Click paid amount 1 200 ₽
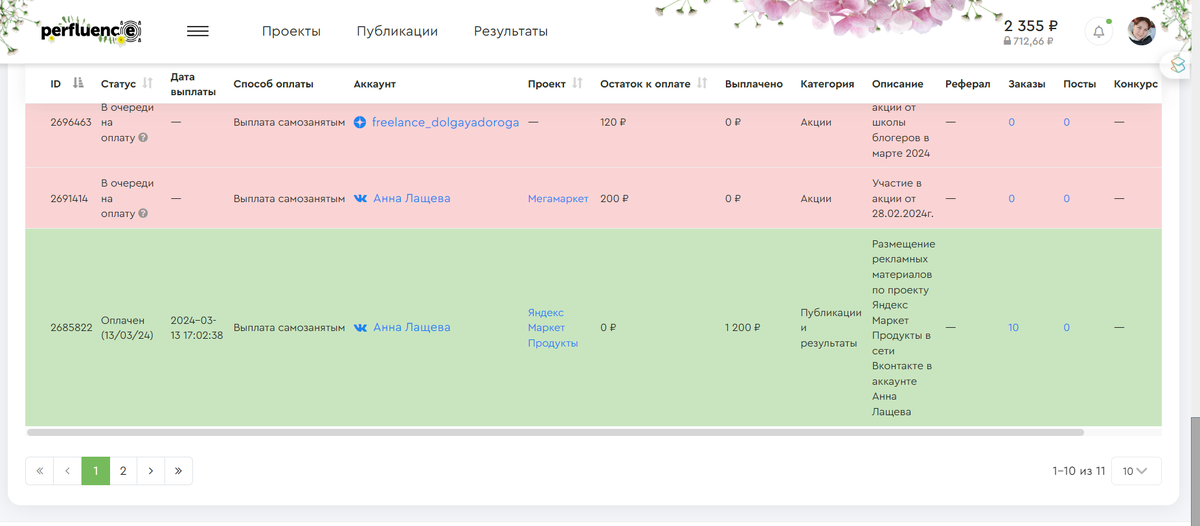The height and width of the screenshot is (526, 1200). (x=742, y=327)
